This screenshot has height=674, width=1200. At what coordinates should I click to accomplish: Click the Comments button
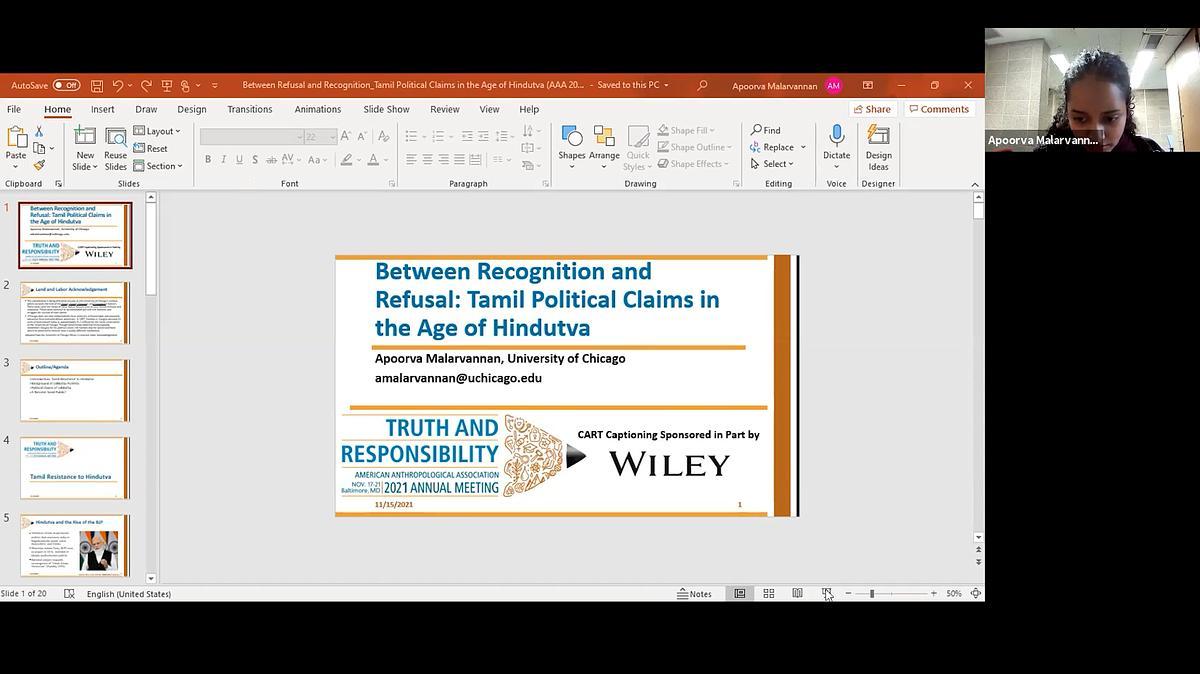point(938,109)
